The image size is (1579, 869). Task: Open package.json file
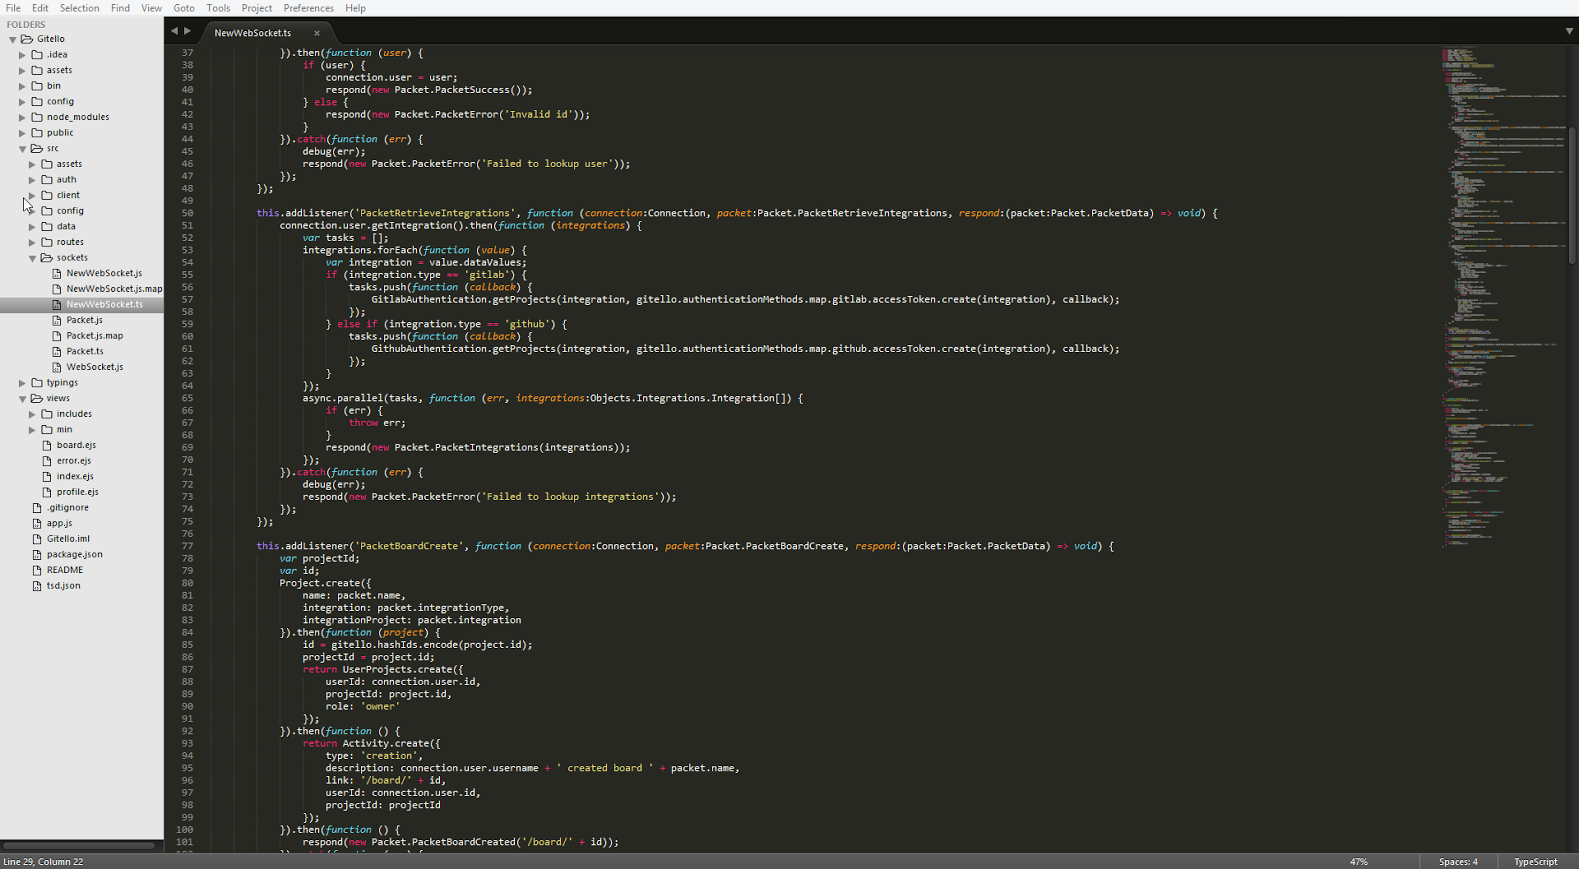(74, 554)
